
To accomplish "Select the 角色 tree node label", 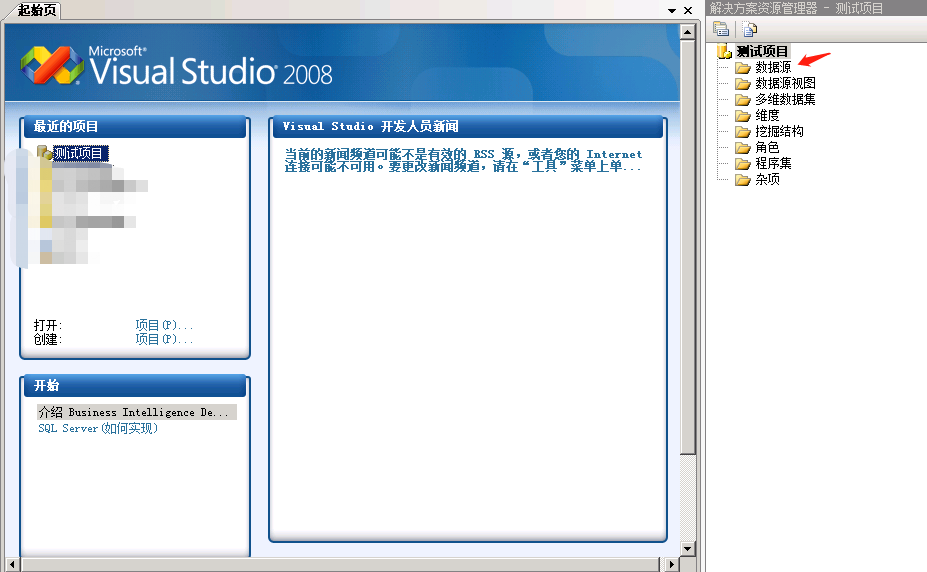I will click(x=767, y=147).
